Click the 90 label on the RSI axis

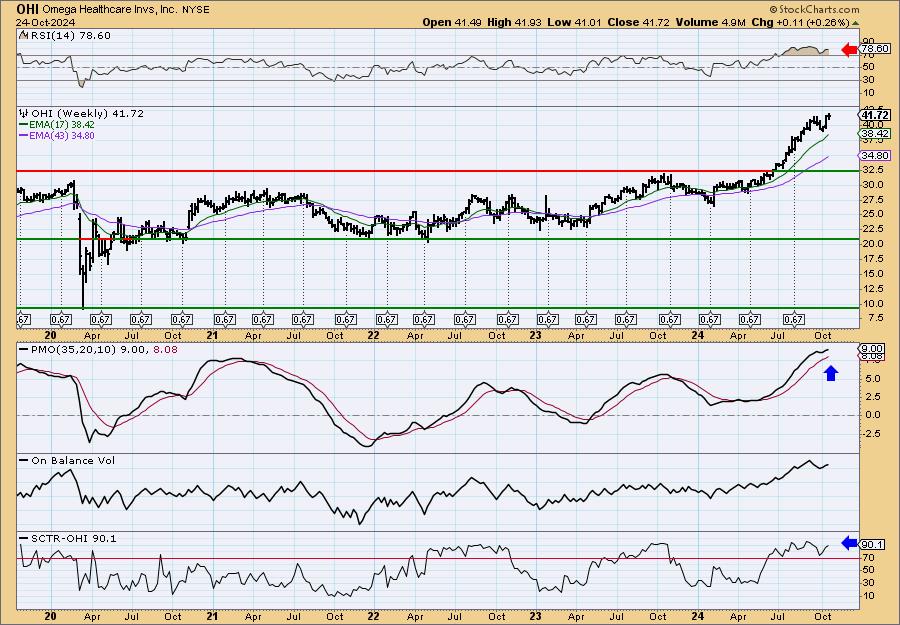point(868,41)
